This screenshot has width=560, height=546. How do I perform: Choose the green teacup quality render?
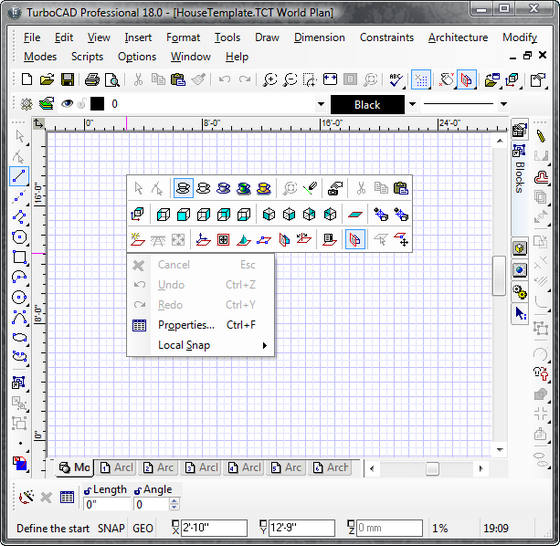click(244, 188)
